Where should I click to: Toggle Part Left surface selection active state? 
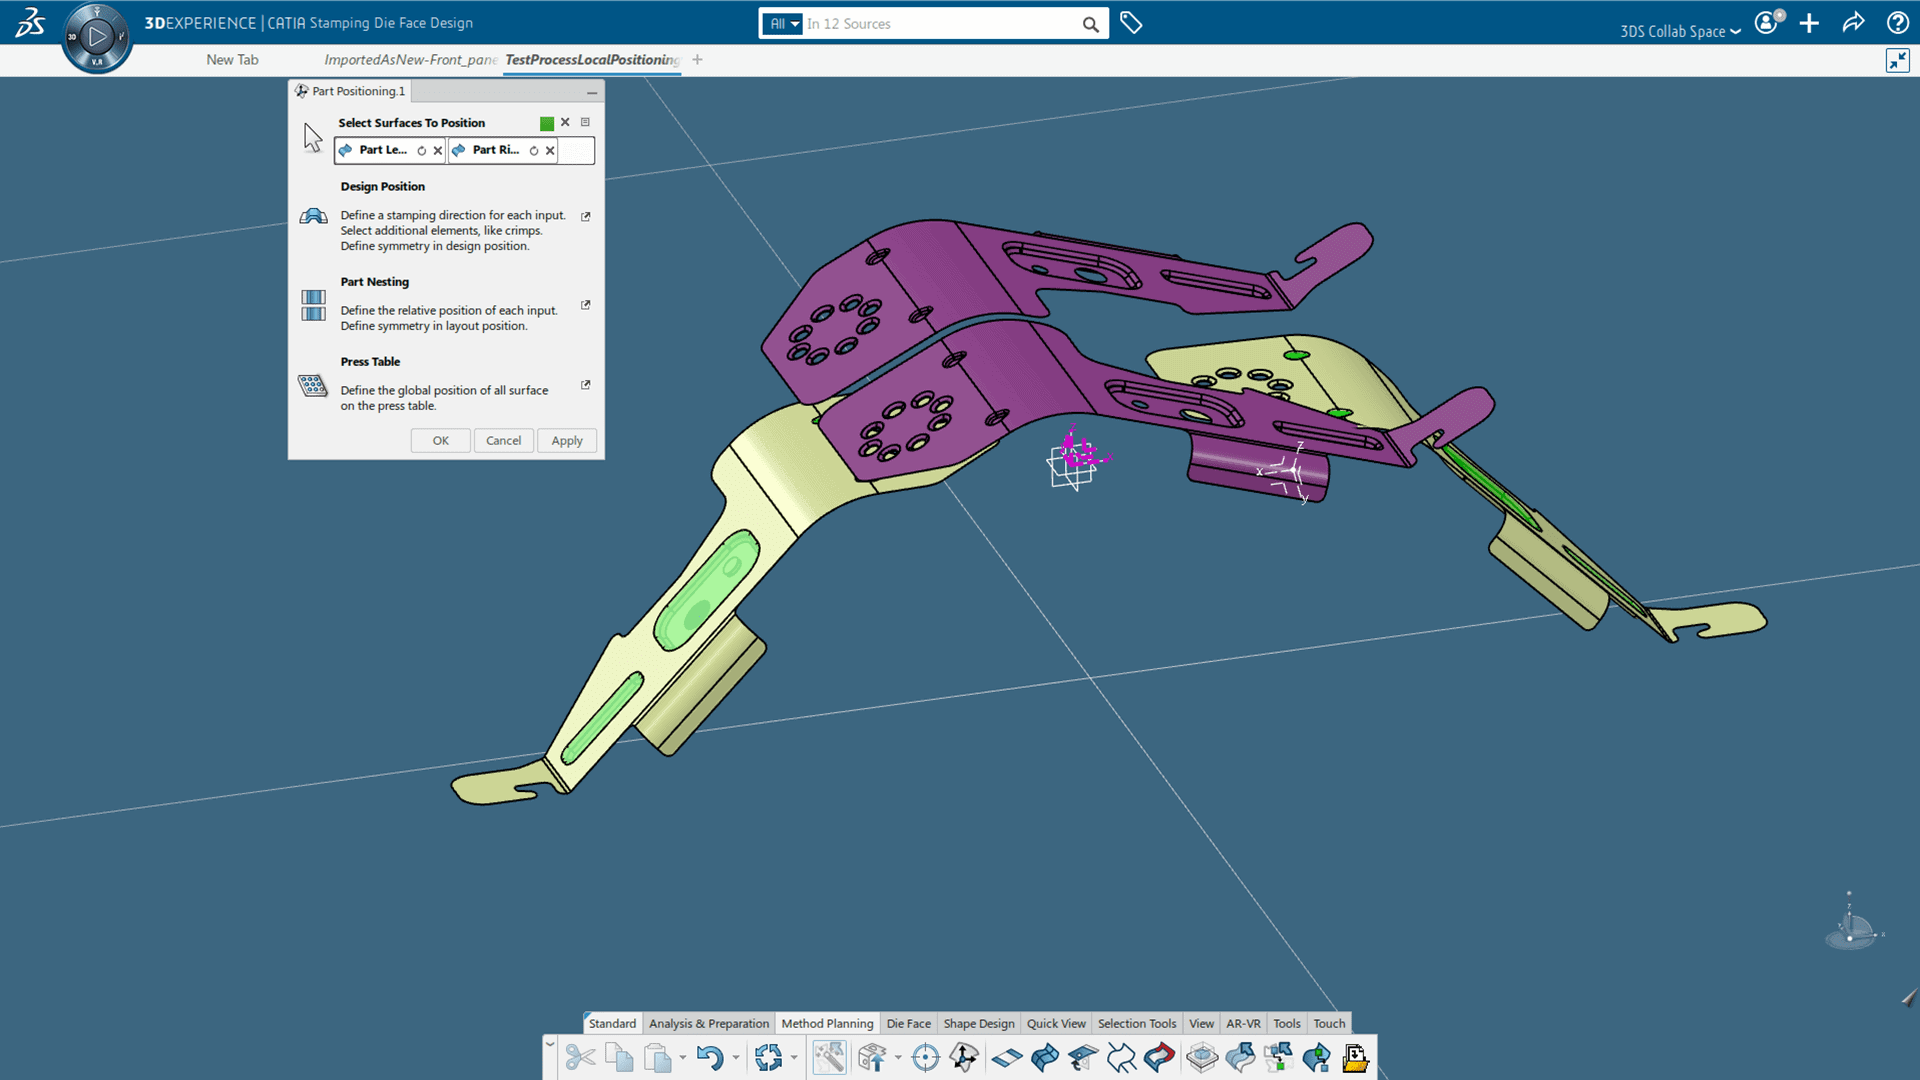[x=423, y=149]
